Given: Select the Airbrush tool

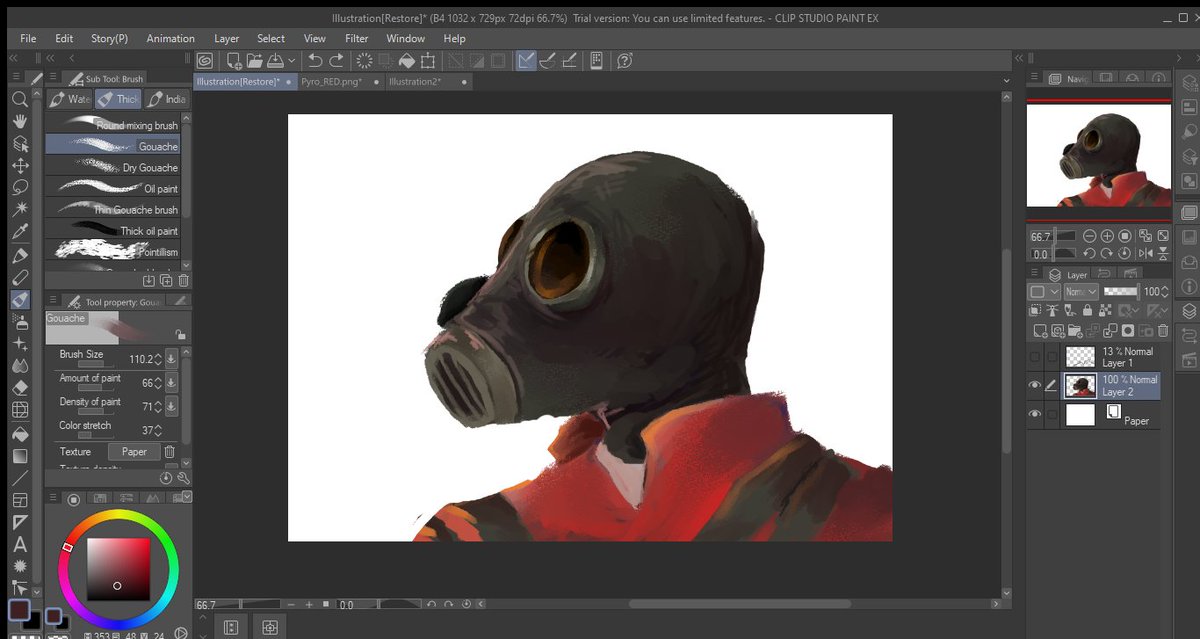Looking at the screenshot, I should [19, 321].
